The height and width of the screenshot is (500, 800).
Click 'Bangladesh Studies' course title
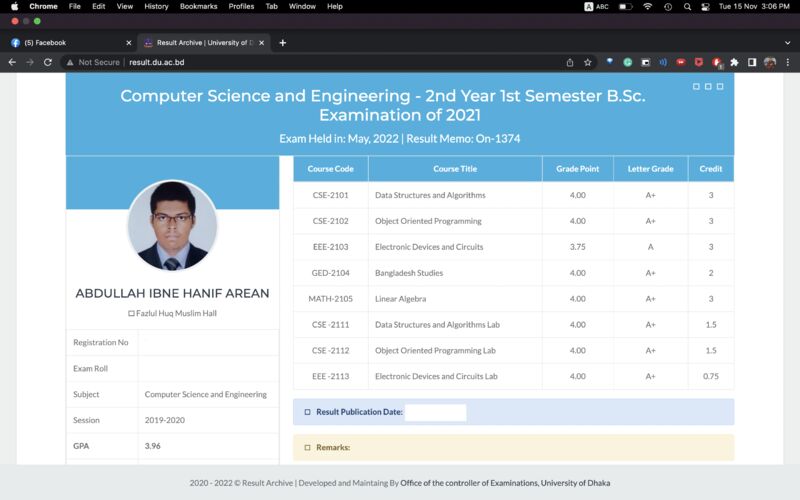(x=409, y=273)
